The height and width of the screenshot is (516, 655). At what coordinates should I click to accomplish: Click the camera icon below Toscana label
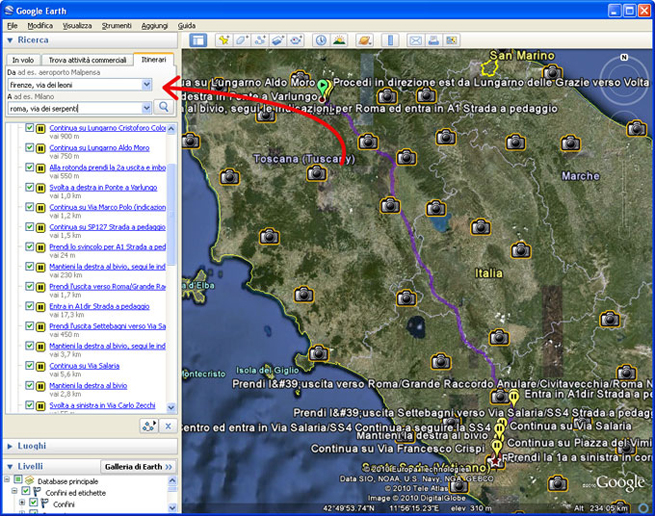pos(316,173)
